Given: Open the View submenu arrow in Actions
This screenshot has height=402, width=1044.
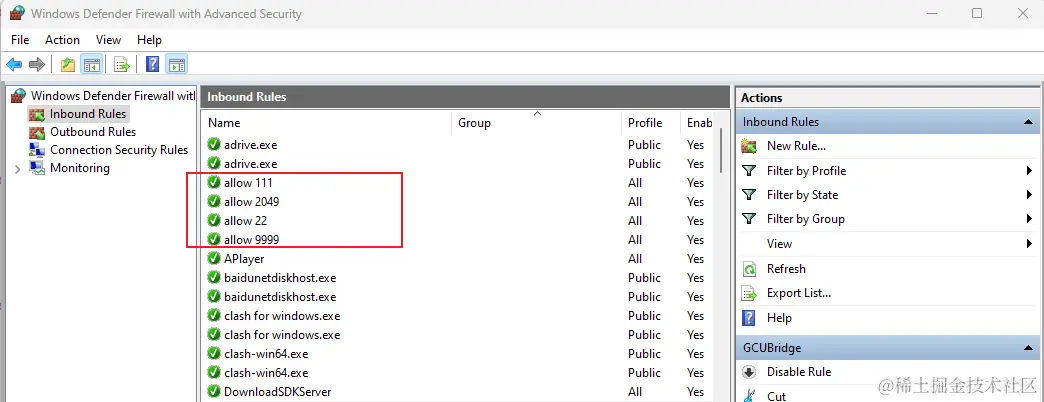Looking at the screenshot, I should point(1029,244).
